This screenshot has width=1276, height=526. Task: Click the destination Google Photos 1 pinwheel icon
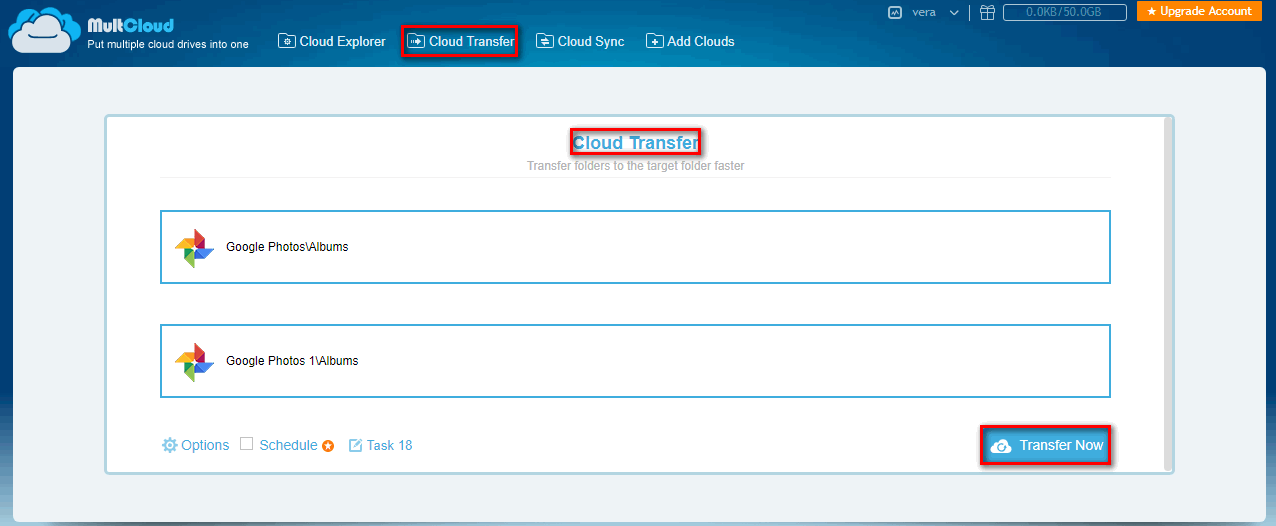point(194,362)
